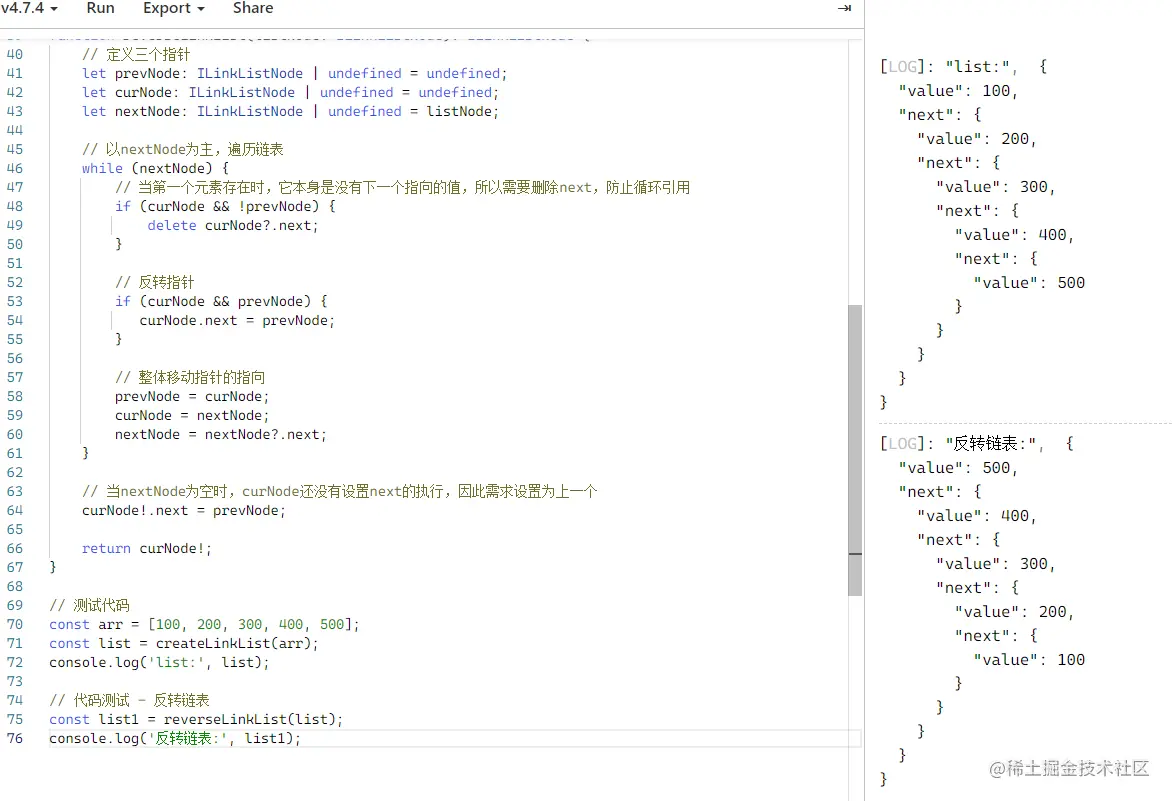Click 'prevNode = curNode;' line
The width and height of the screenshot is (1172, 801).
pos(191,397)
